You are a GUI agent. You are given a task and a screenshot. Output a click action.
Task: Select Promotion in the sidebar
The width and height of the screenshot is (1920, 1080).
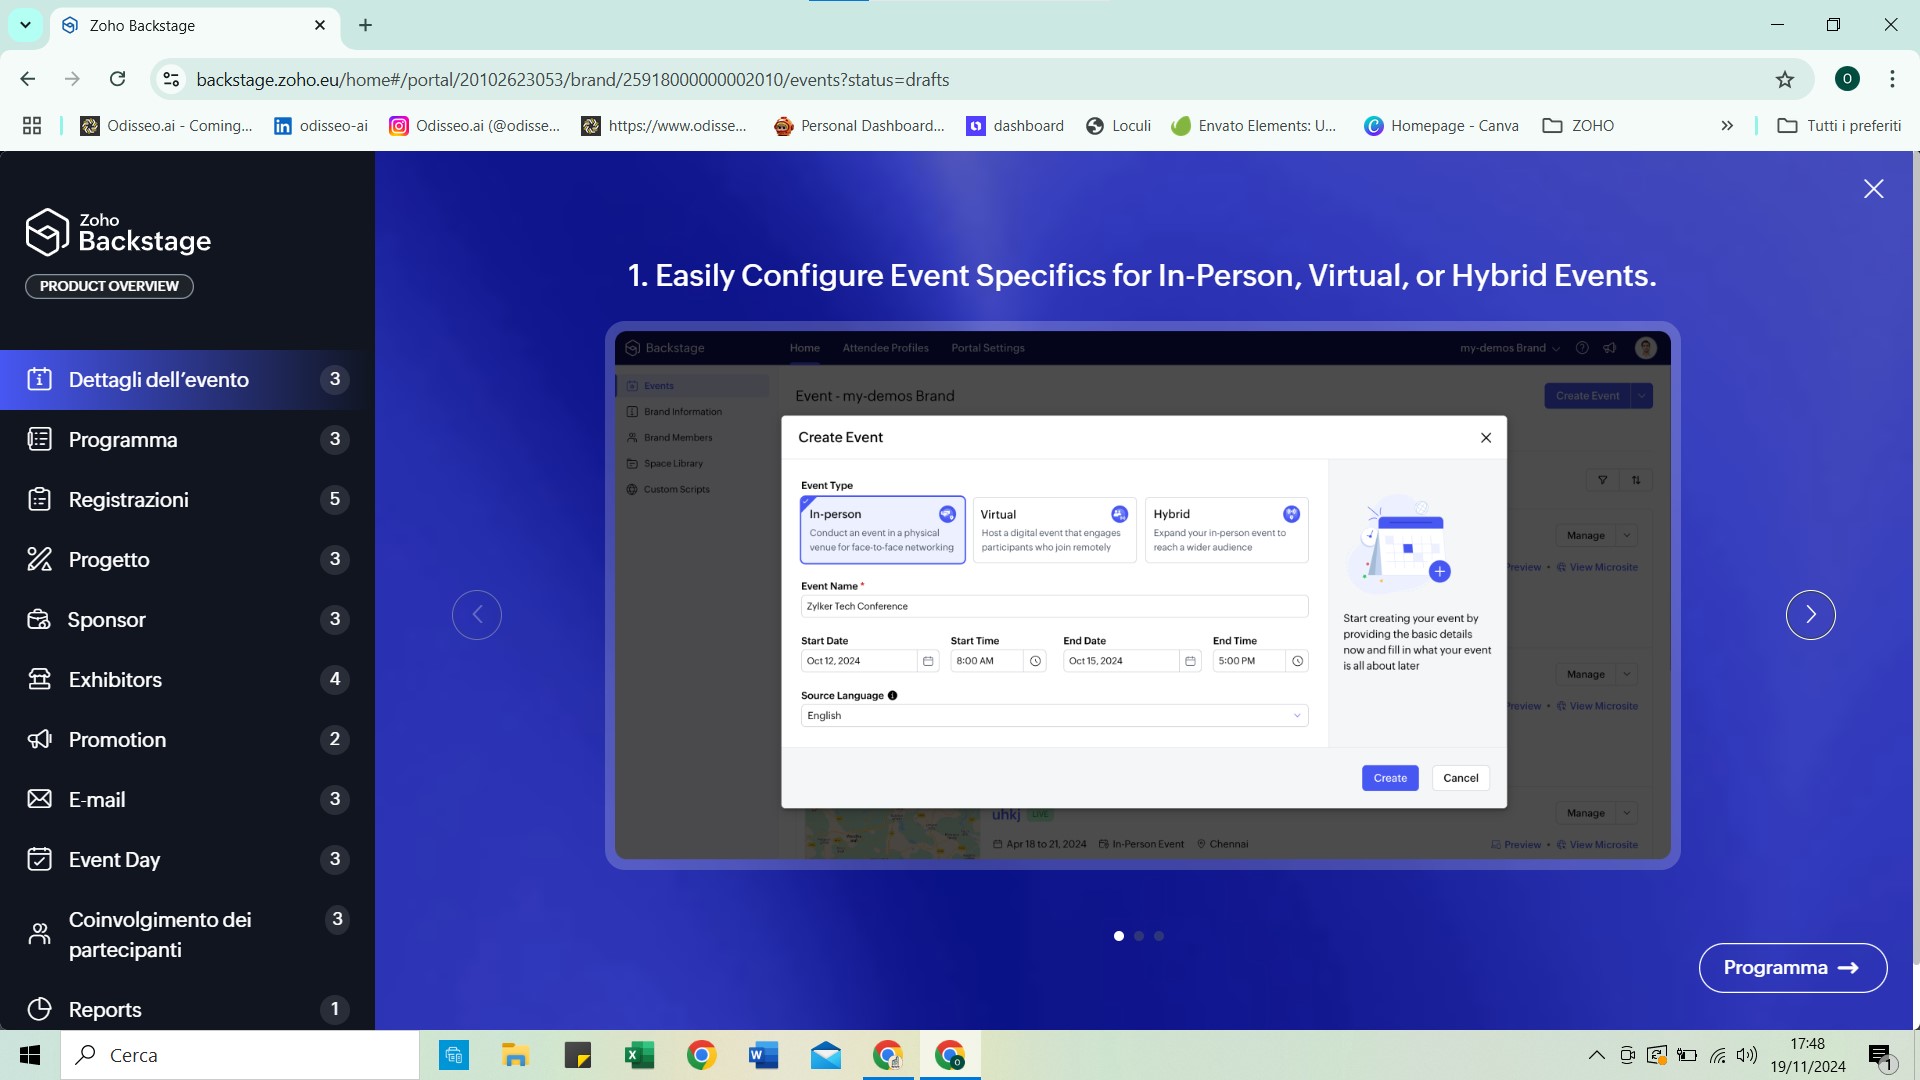[187, 740]
